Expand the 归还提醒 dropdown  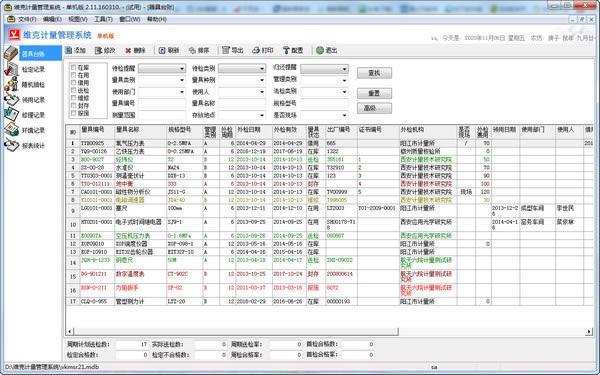click(x=344, y=69)
